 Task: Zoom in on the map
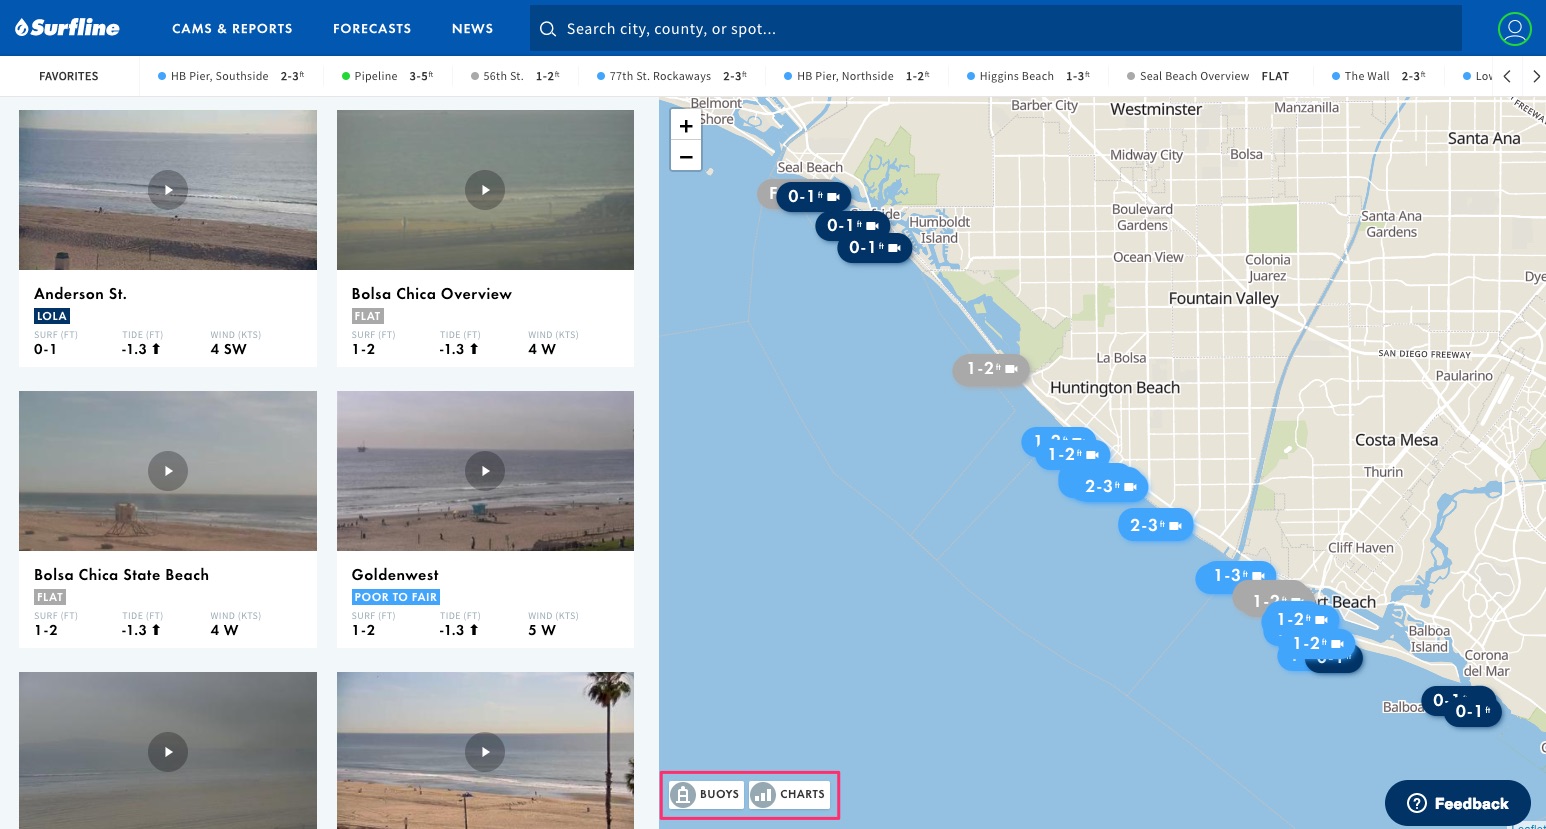point(686,126)
